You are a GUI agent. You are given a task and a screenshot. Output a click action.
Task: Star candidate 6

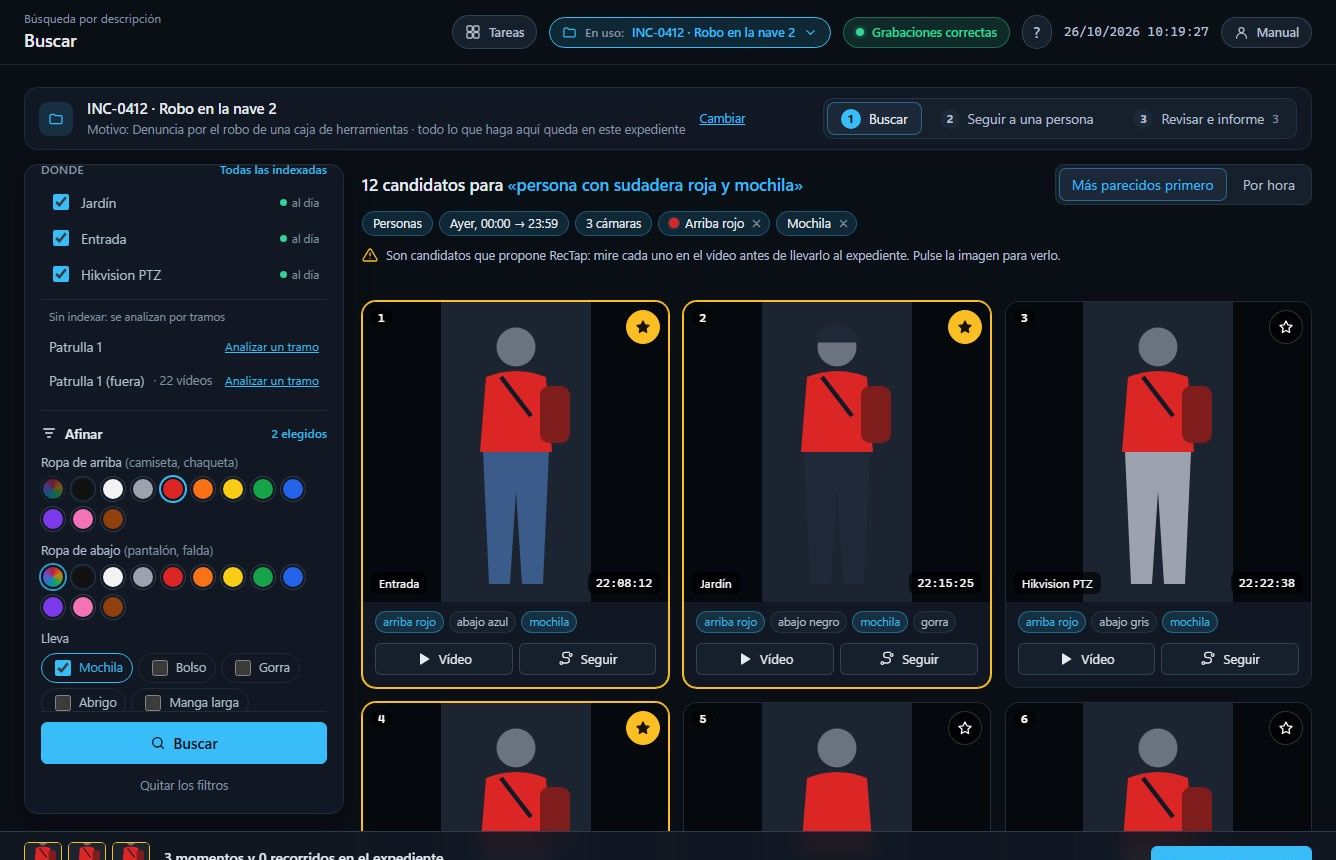point(1286,728)
